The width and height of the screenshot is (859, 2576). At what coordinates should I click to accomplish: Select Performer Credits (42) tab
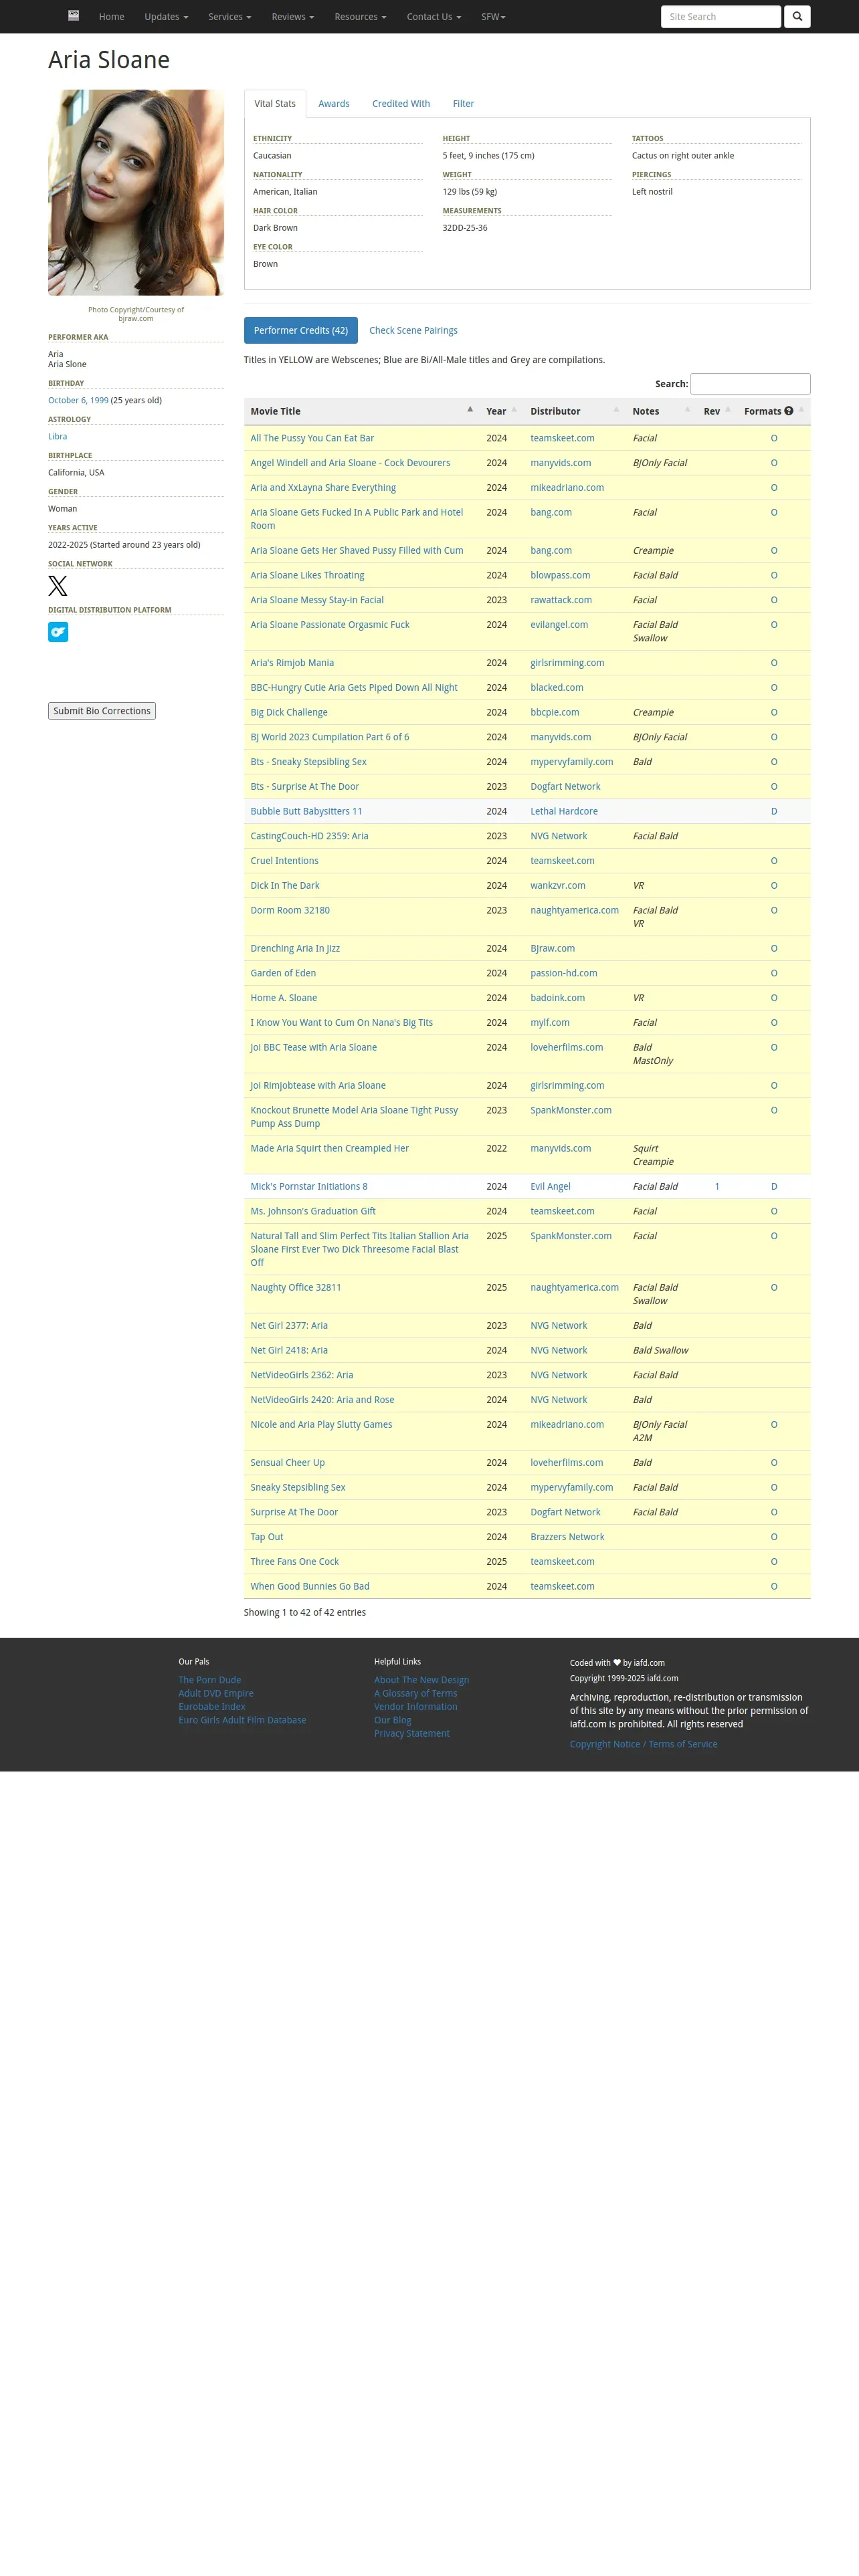[301, 330]
